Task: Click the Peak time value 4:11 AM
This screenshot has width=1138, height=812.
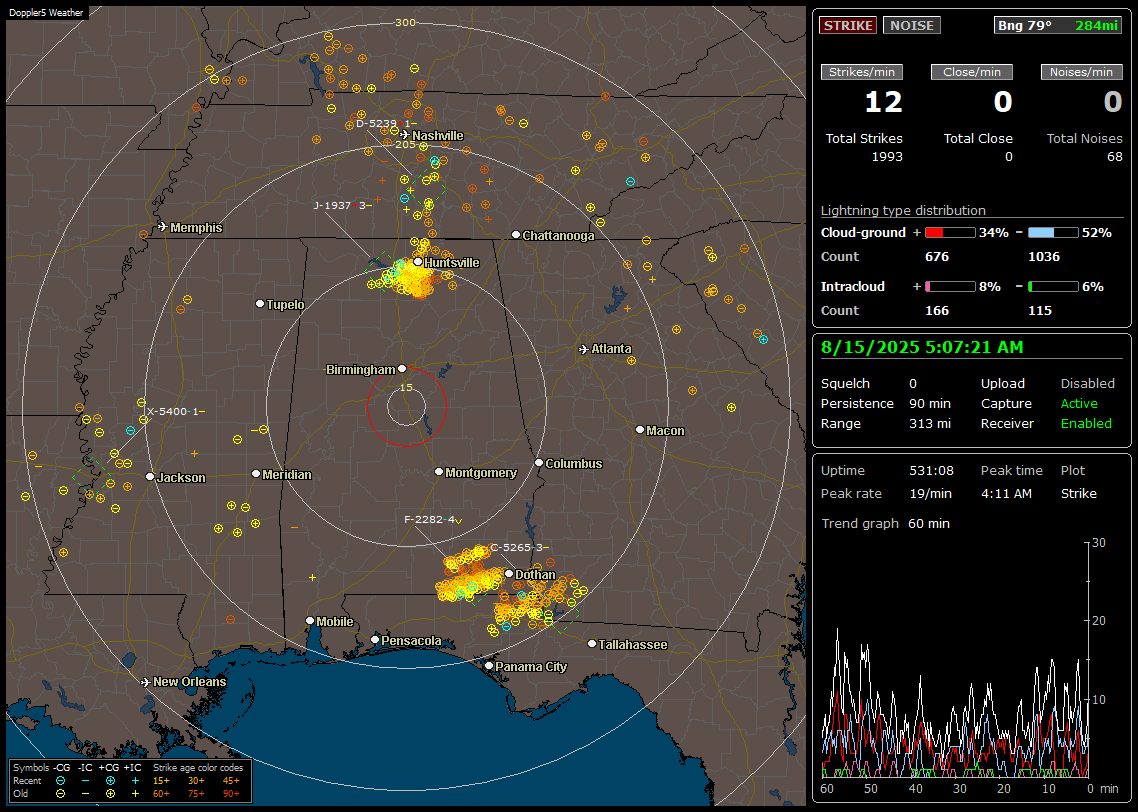Action: (1006, 493)
